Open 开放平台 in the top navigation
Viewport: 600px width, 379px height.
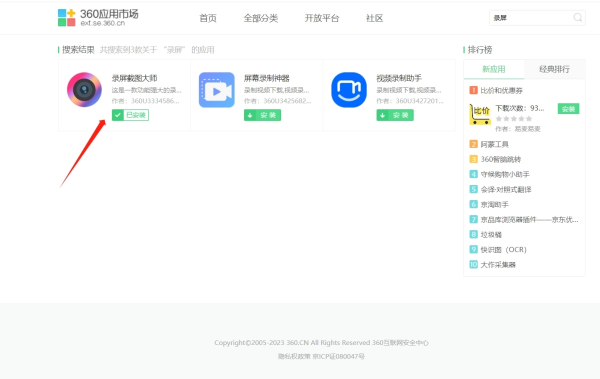point(322,18)
